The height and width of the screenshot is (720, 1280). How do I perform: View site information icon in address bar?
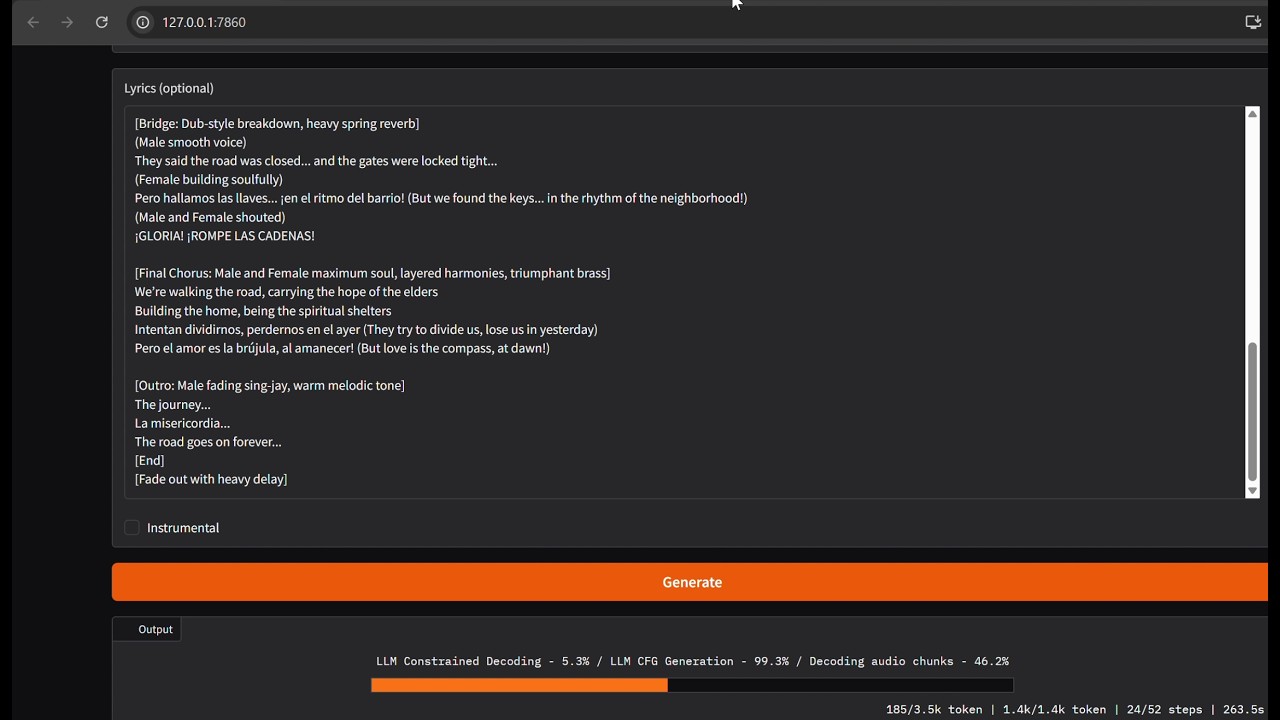[x=143, y=22]
